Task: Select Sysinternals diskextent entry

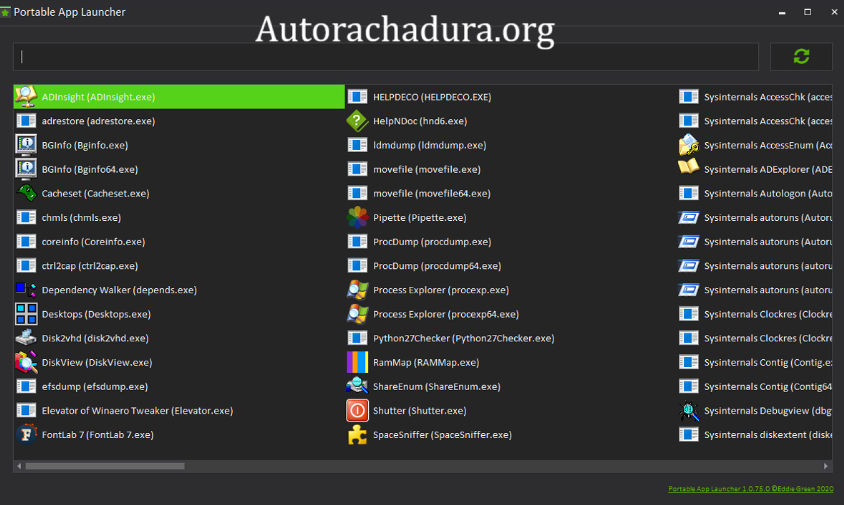Action: pyautogui.click(x=755, y=434)
